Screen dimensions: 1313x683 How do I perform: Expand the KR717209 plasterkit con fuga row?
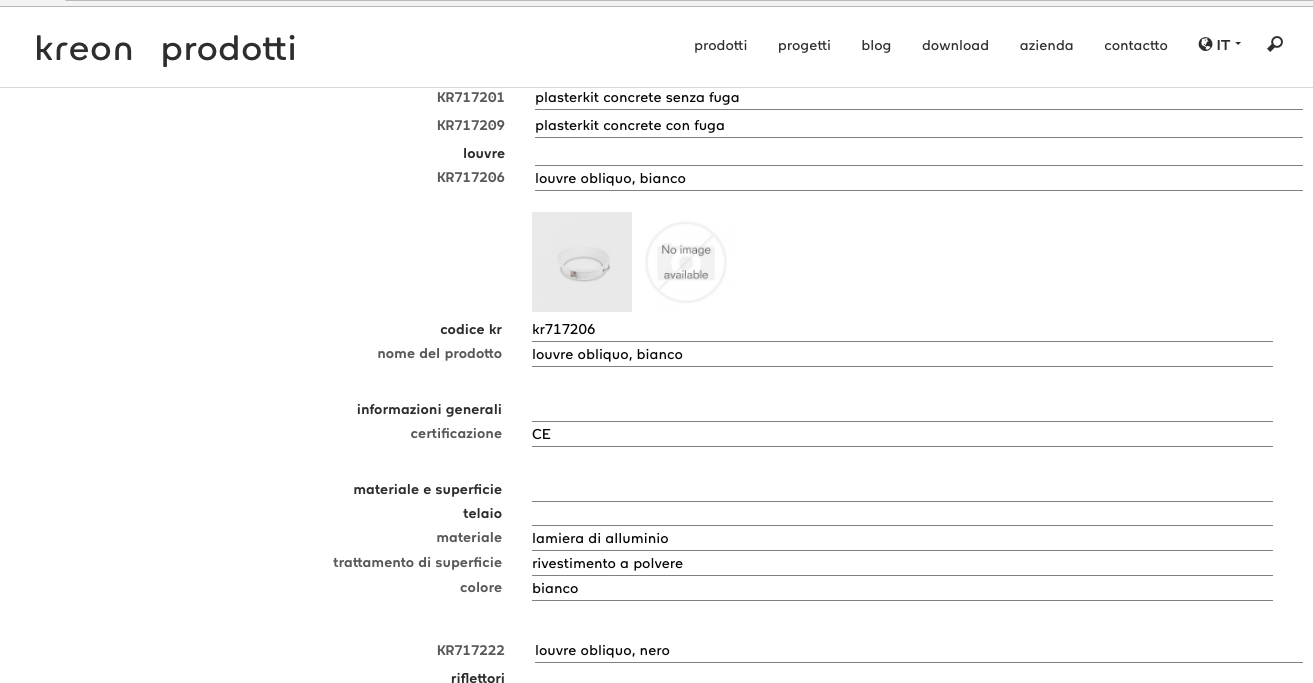coord(630,126)
